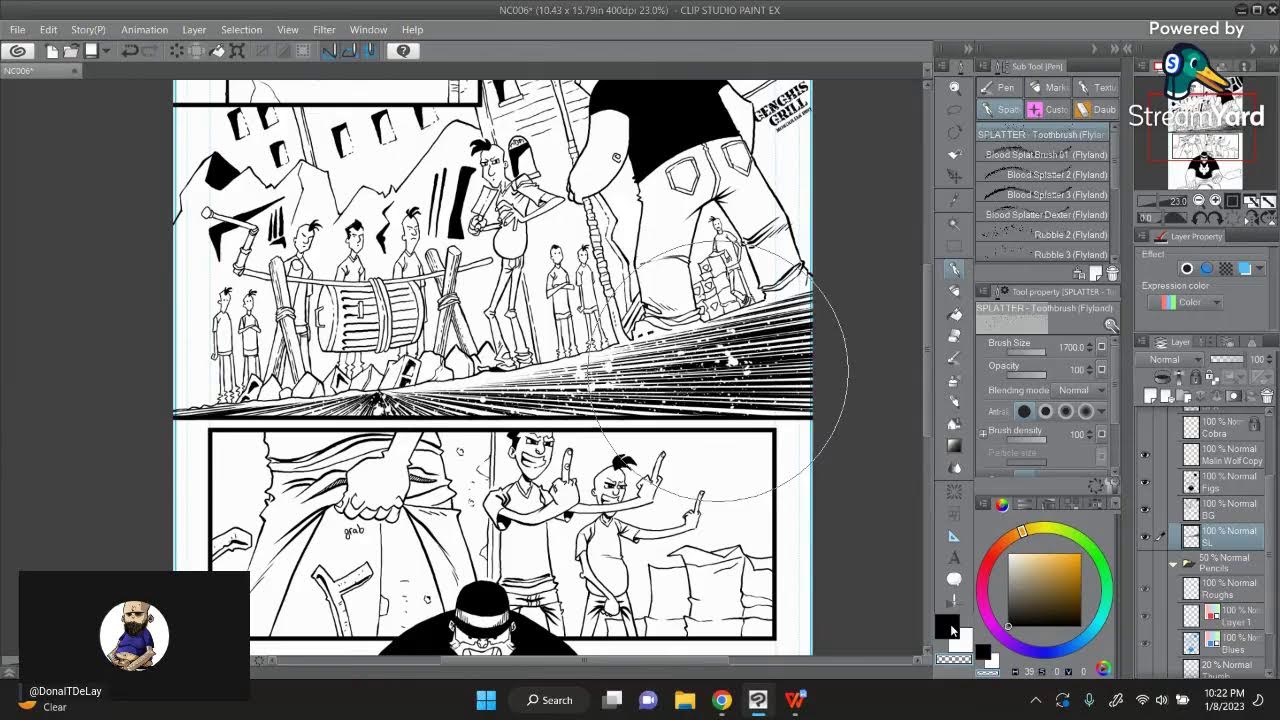This screenshot has height=720, width=1280.
Task: Select the Gradient tool in the toolbox
Action: 954,446
